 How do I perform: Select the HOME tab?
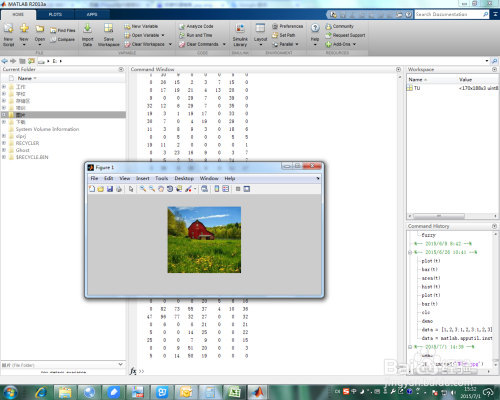pos(18,14)
